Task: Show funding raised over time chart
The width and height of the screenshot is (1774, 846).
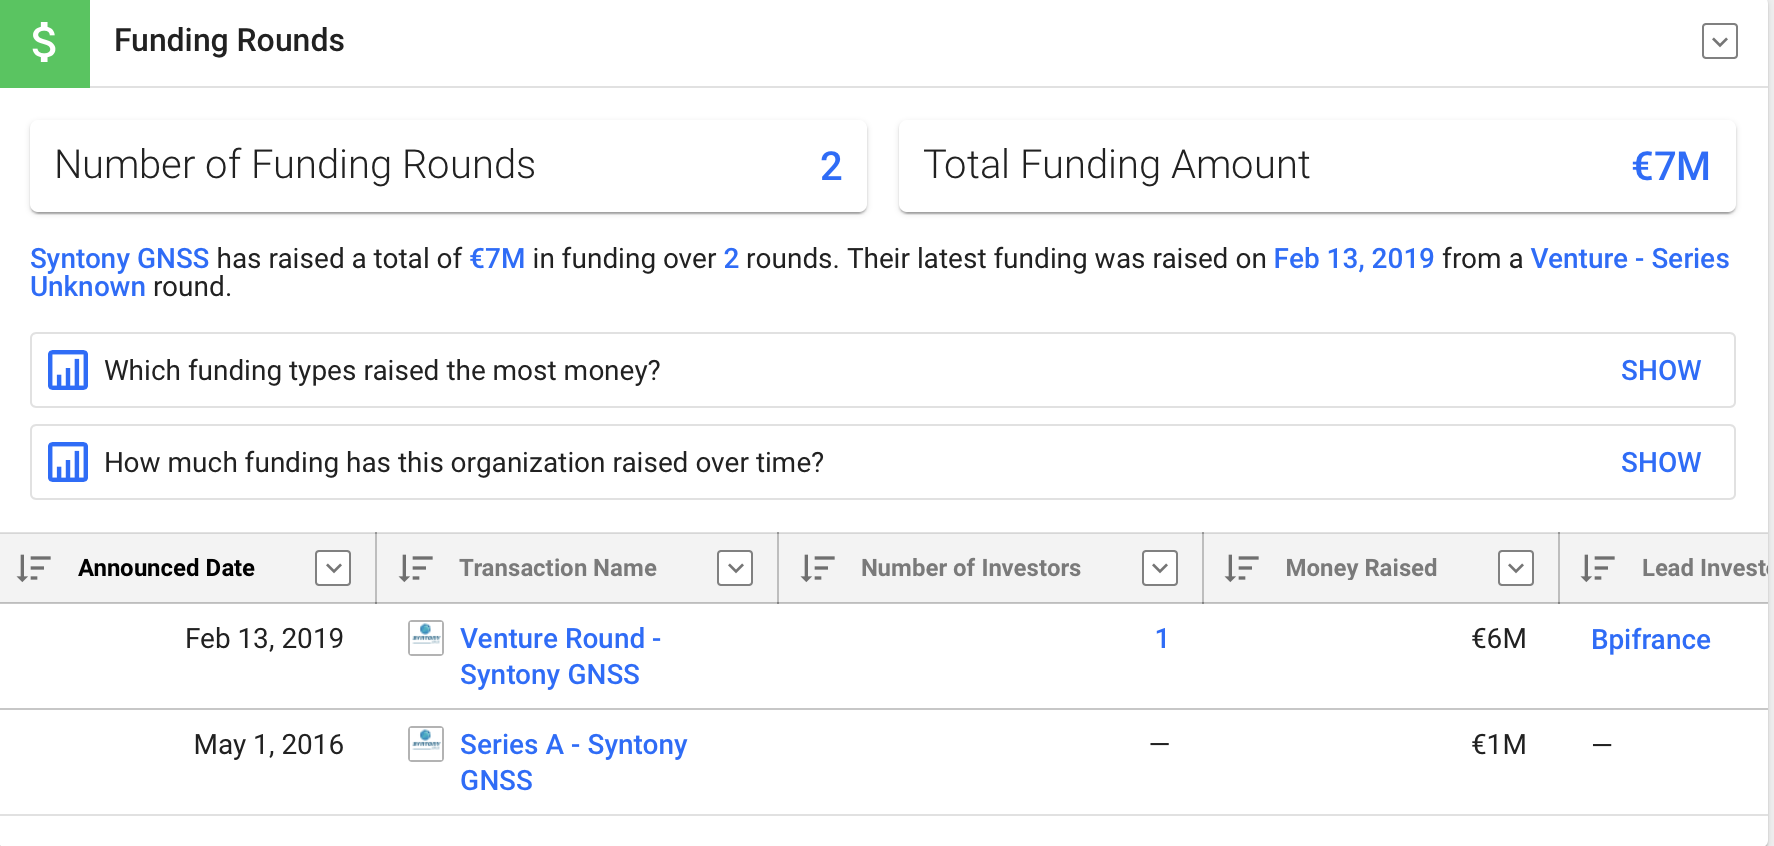Action: click(x=1660, y=462)
